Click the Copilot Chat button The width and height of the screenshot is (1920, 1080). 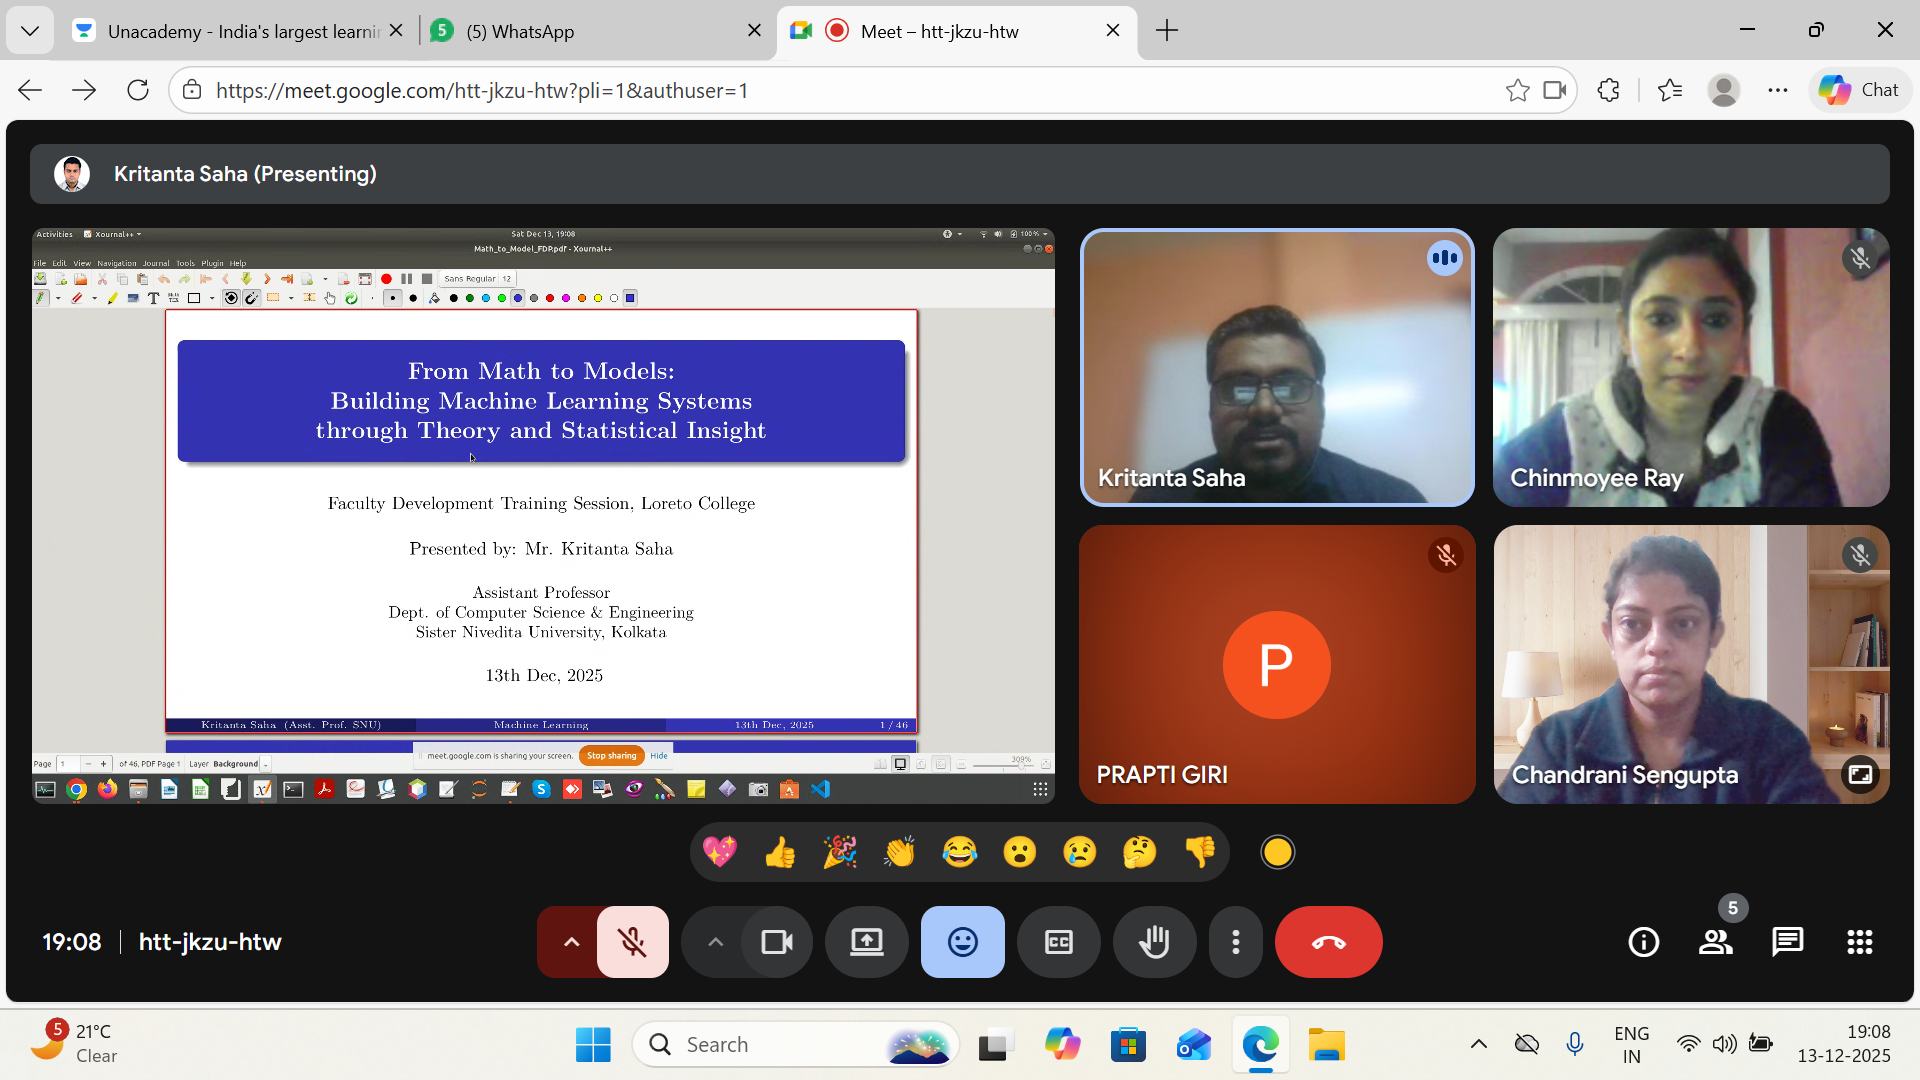coord(1859,90)
